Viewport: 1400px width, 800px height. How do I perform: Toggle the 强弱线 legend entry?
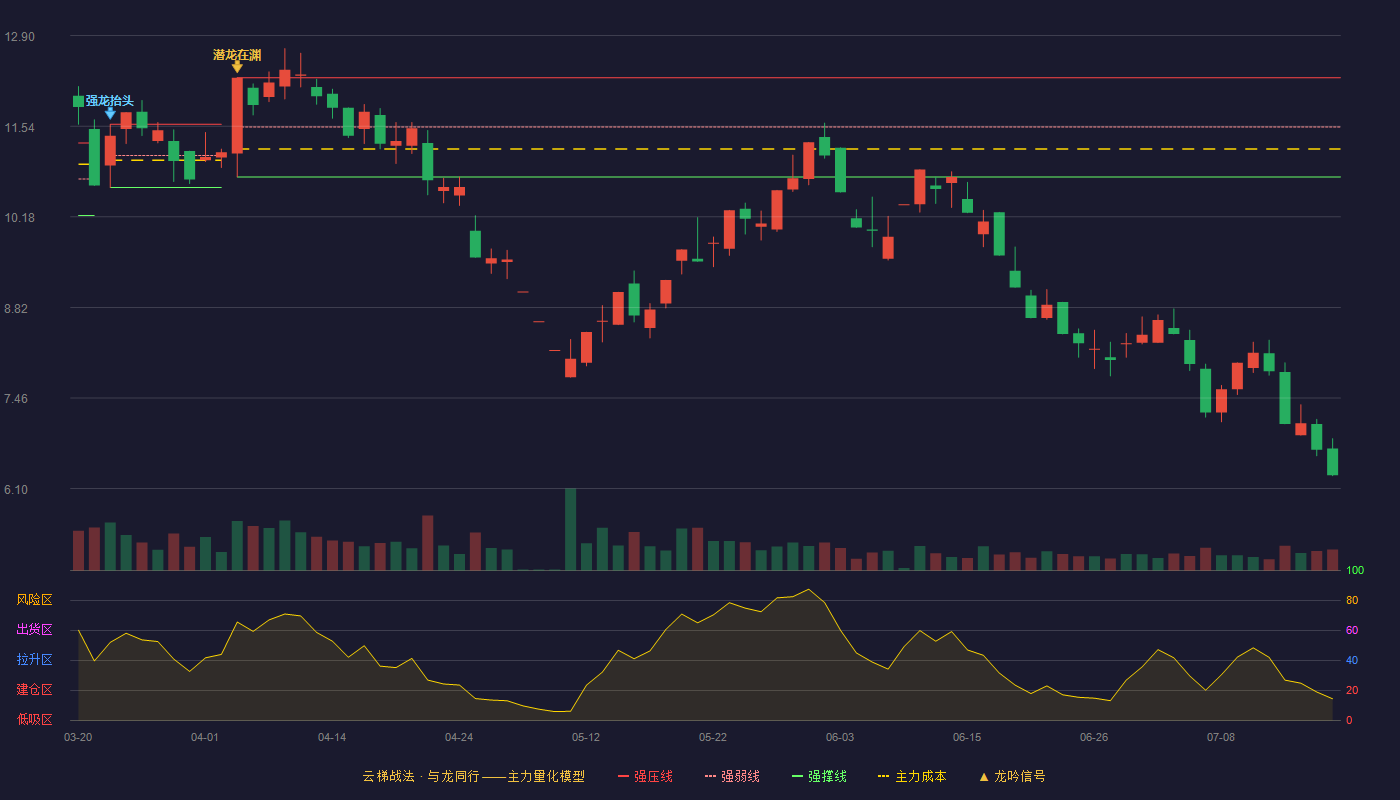[x=732, y=776]
